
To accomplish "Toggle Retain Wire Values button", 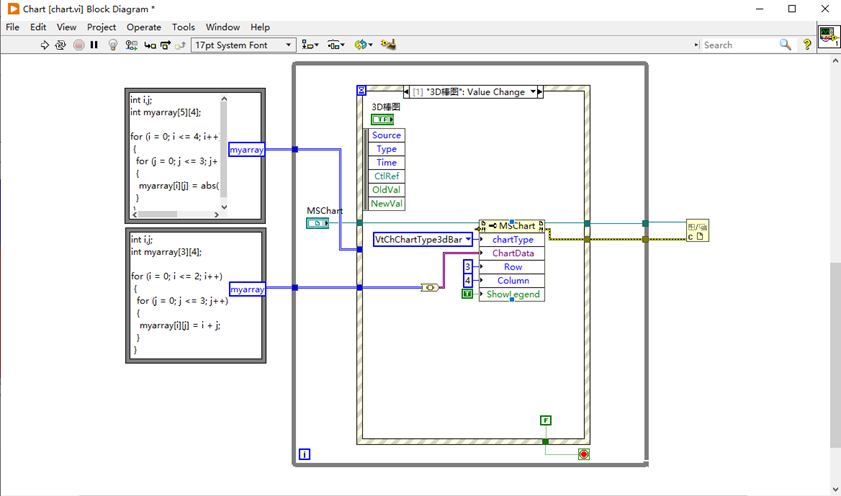I will click(x=131, y=45).
